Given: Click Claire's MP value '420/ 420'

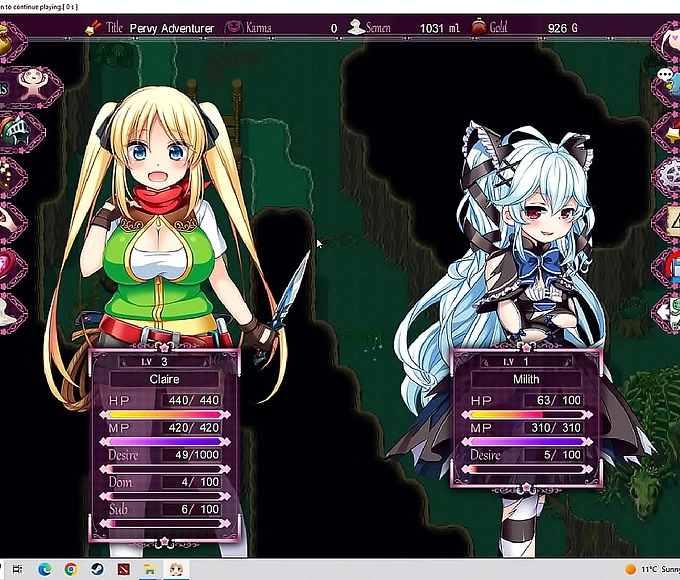Looking at the screenshot, I should point(194,427).
